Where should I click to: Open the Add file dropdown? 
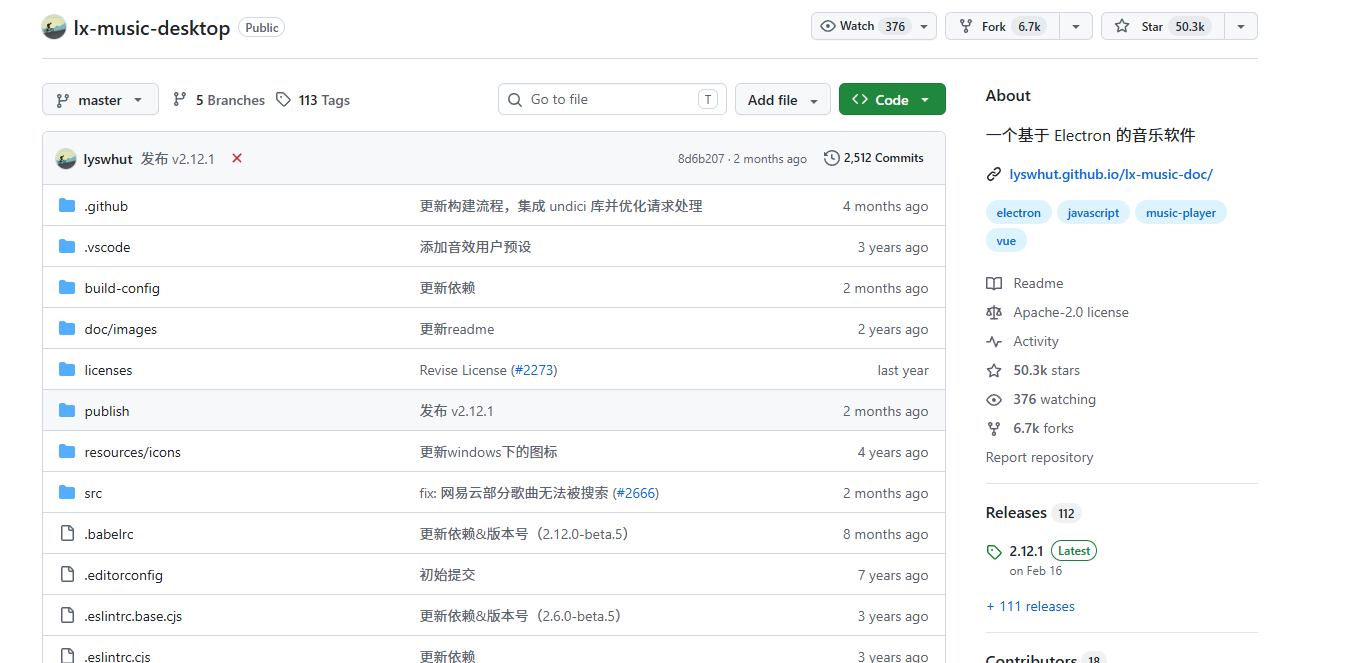tap(783, 100)
